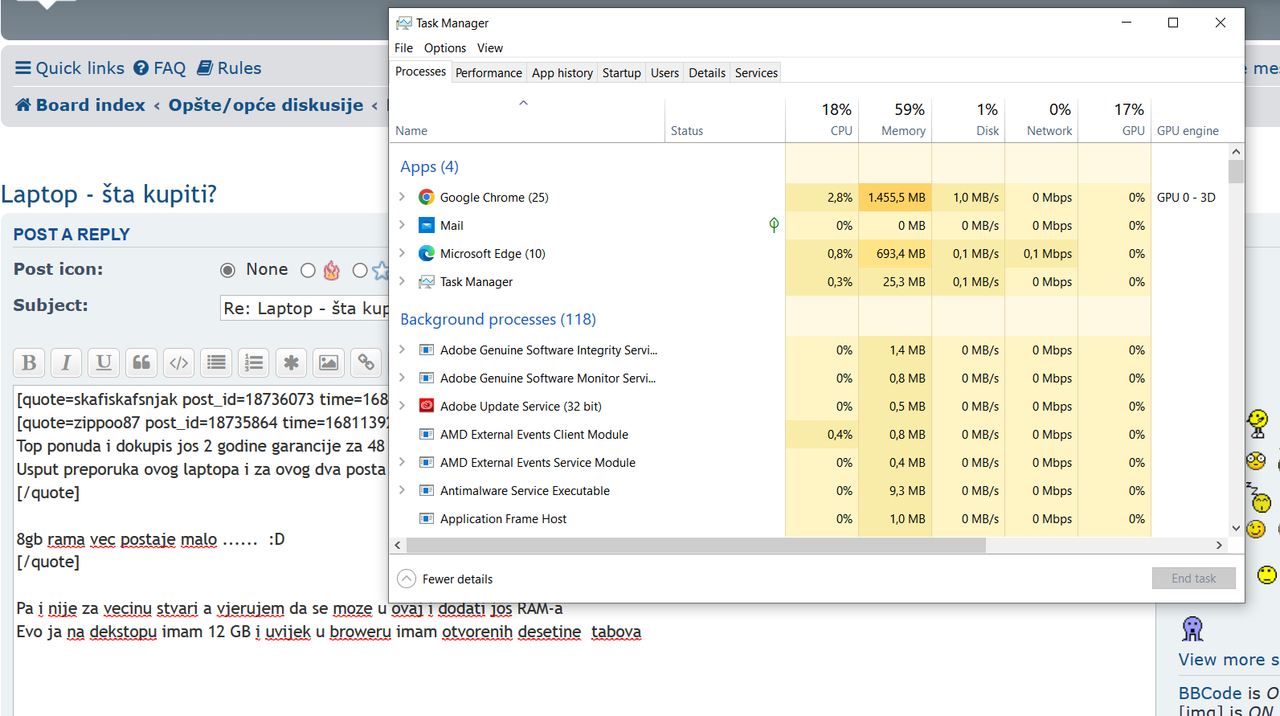Insert a quote block via quote icon

click(141, 363)
